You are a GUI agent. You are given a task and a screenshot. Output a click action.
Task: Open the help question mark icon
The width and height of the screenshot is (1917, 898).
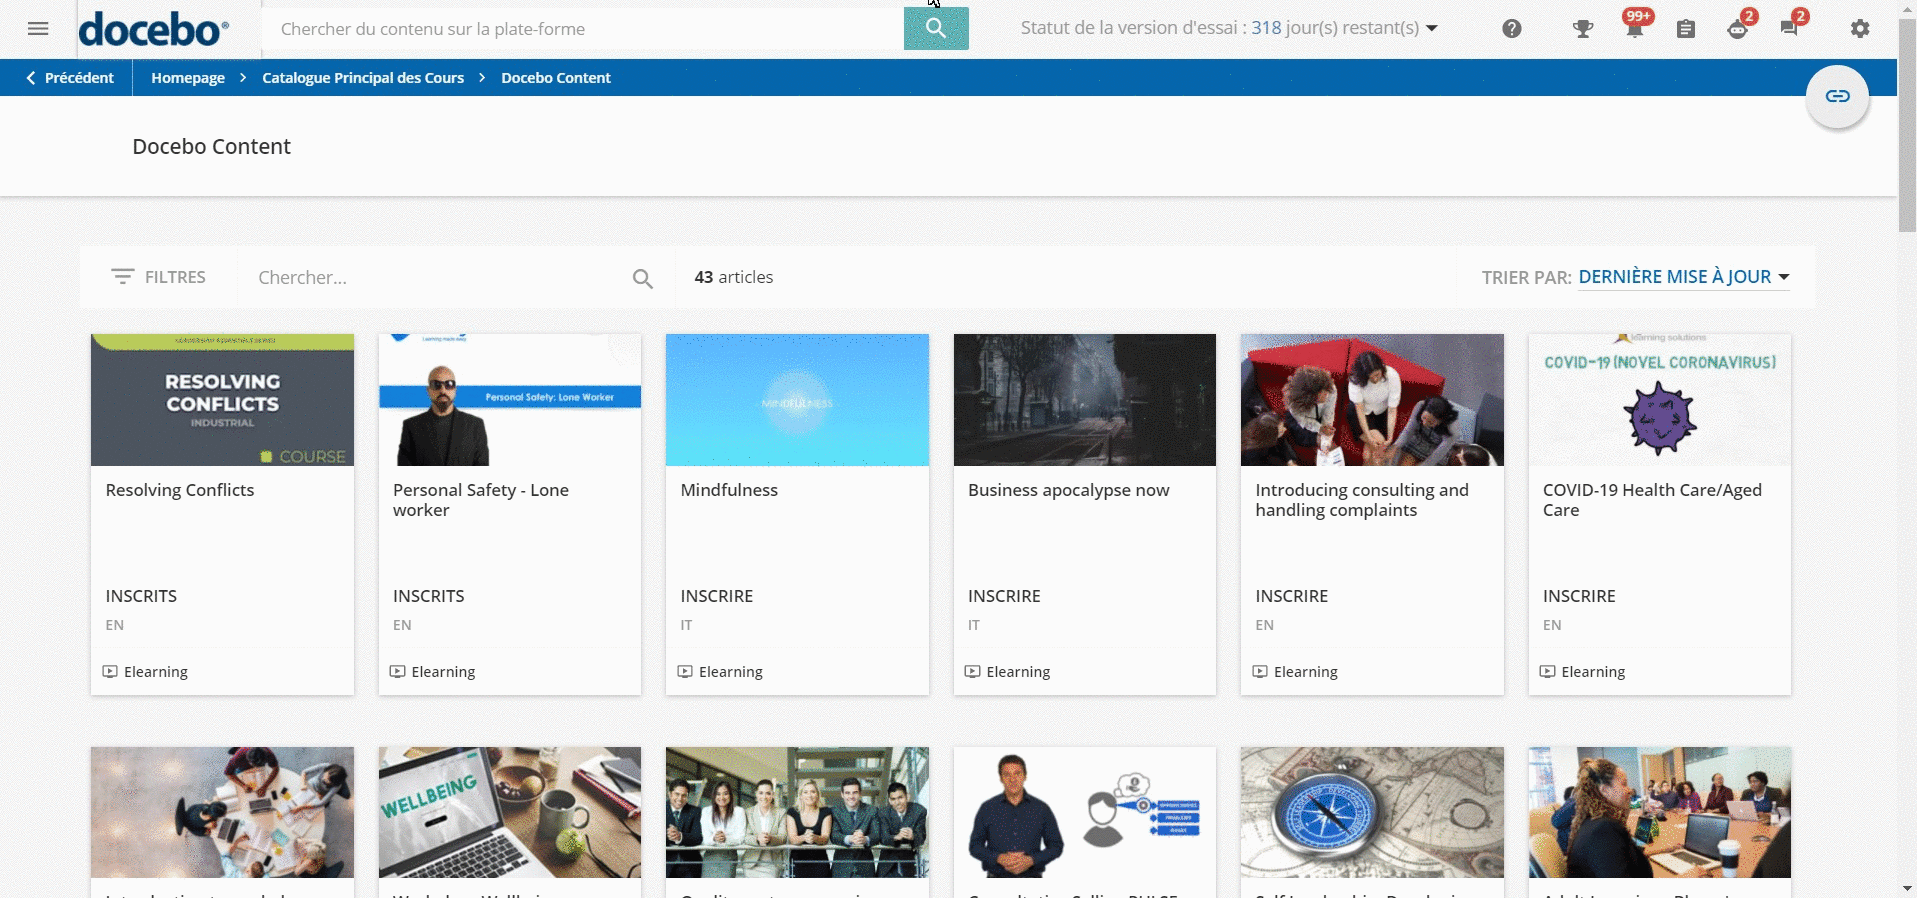(x=1512, y=29)
